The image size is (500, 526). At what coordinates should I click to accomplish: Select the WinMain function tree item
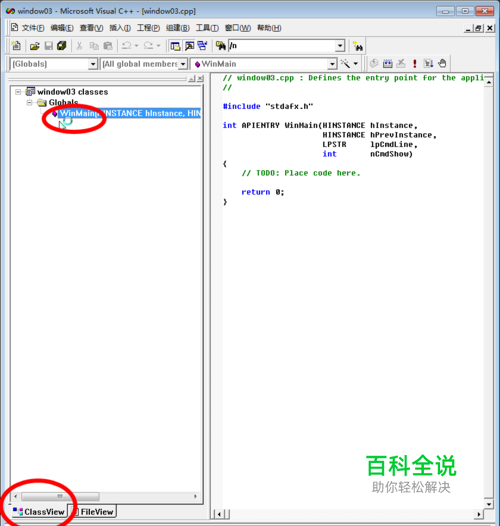pyautogui.click(x=130, y=113)
